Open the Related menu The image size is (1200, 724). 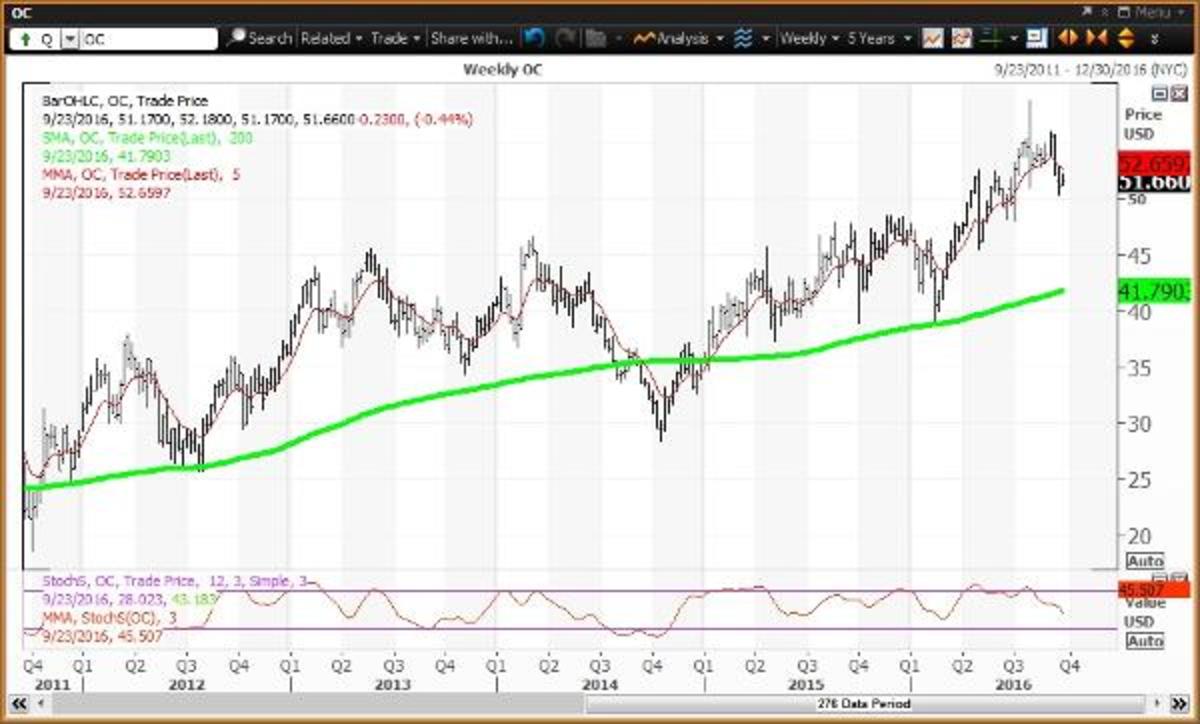(x=332, y=39)
